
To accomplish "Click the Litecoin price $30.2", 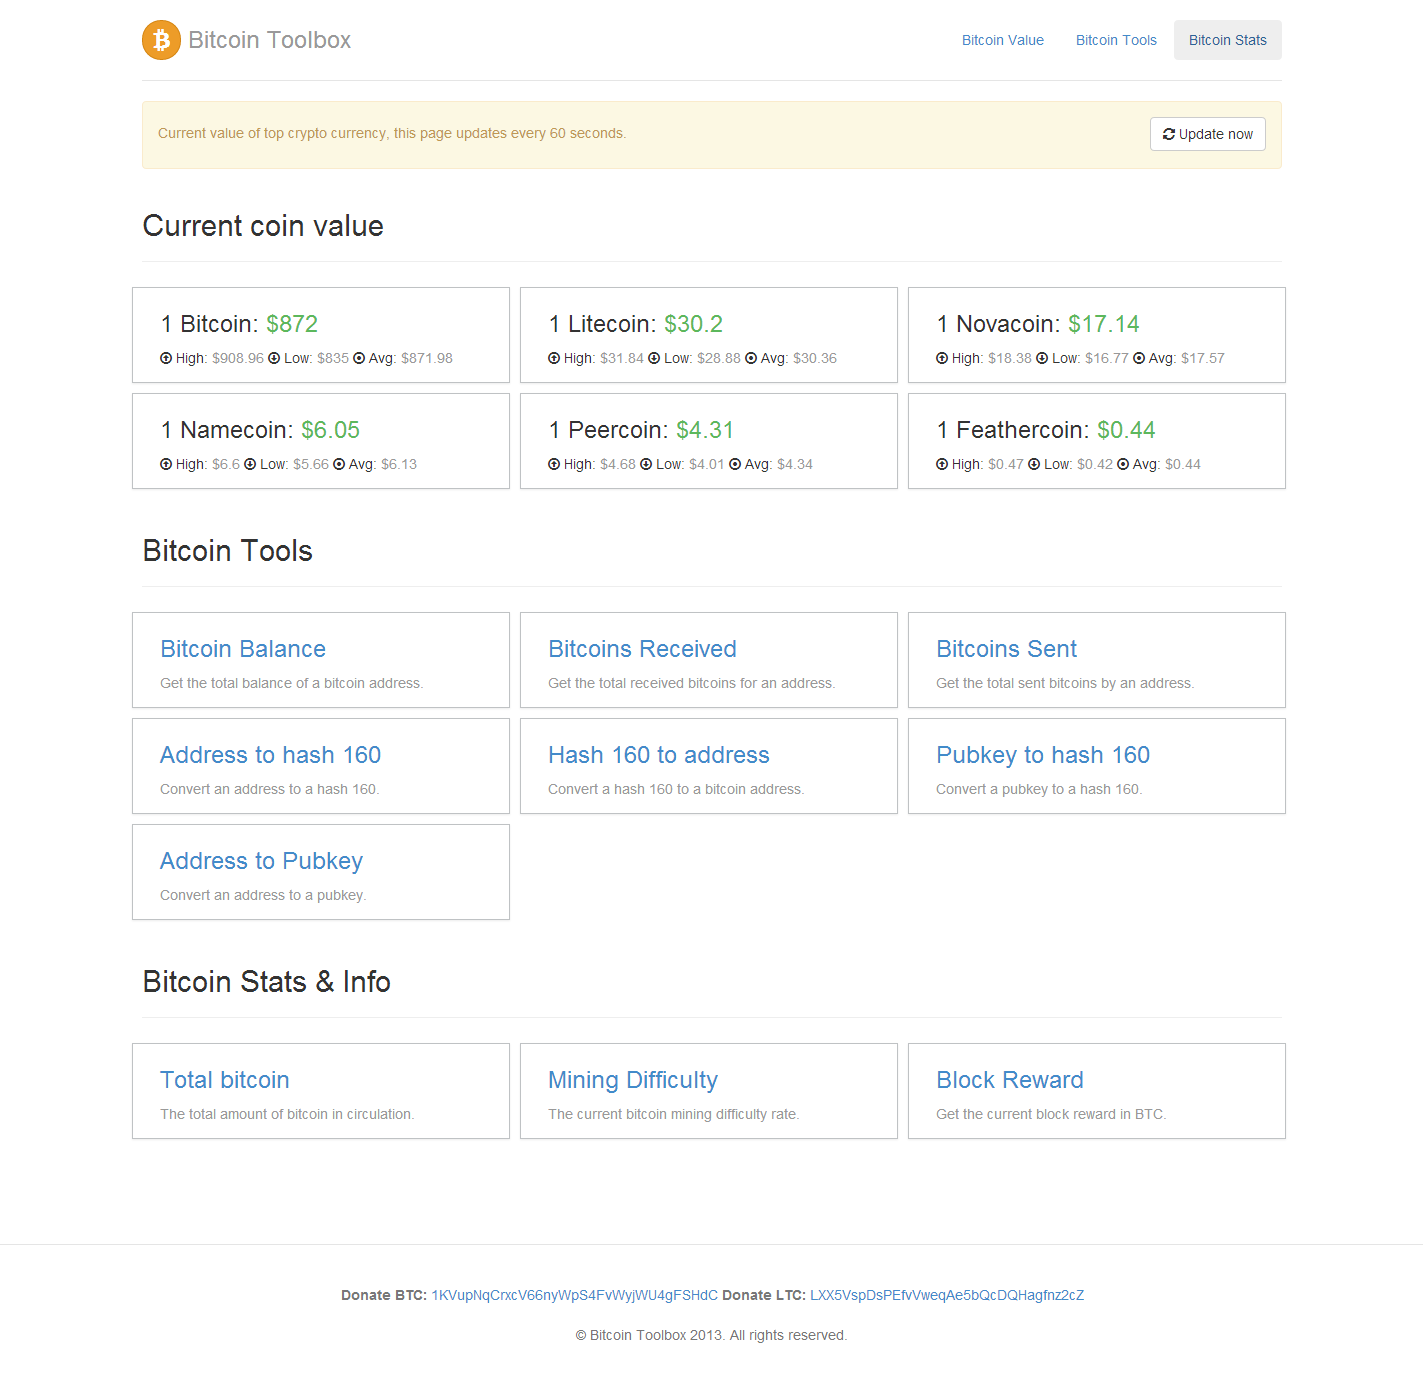I will (693, 324).
